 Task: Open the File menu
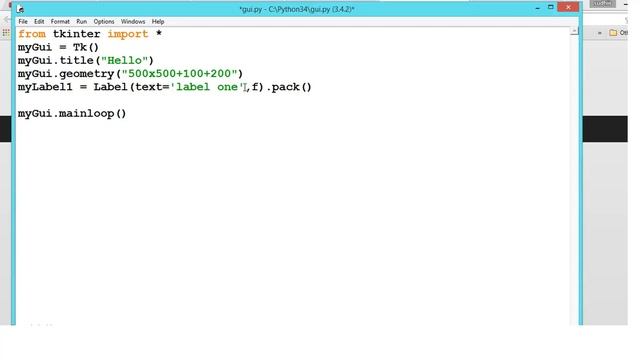pyautogui.click(x=23, y=22)
